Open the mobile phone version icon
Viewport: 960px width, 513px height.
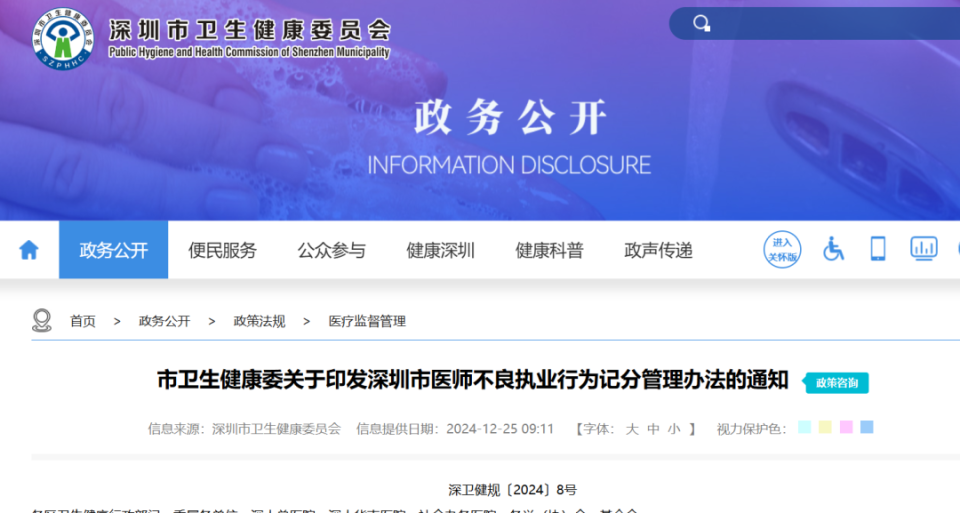(878, 249)
